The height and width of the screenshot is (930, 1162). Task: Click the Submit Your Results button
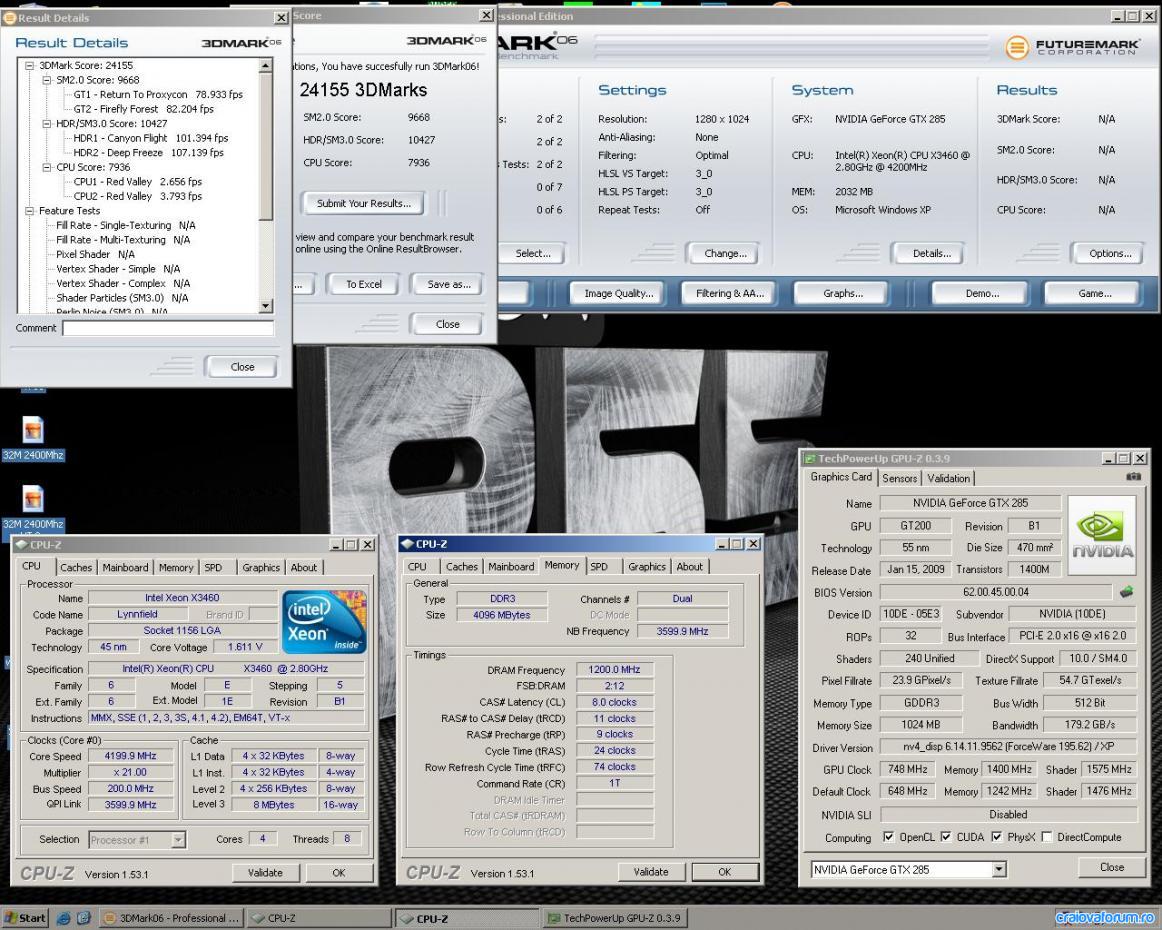pos(363,203)
